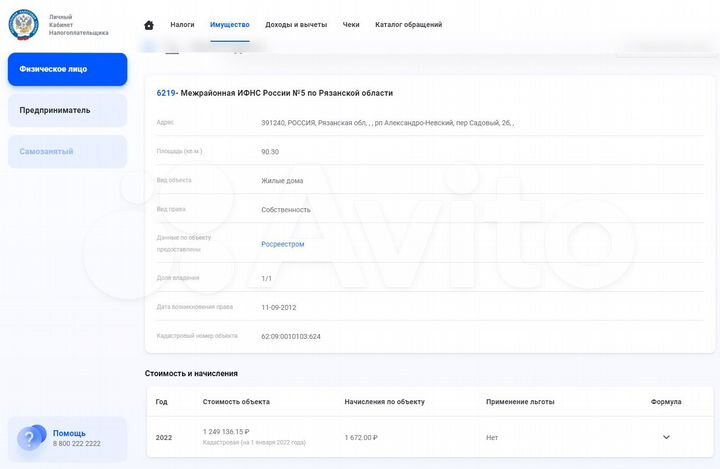The width and height of the screenshot is (720, 469).
Task: Go to the Чеки tab
Action: click(351, 24)
